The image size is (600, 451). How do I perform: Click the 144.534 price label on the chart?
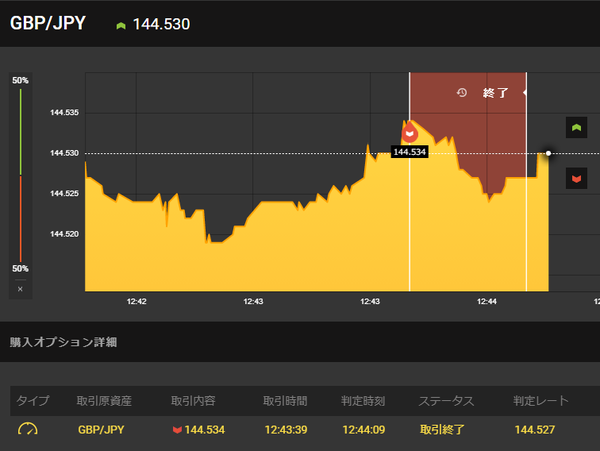coord(409,152)
